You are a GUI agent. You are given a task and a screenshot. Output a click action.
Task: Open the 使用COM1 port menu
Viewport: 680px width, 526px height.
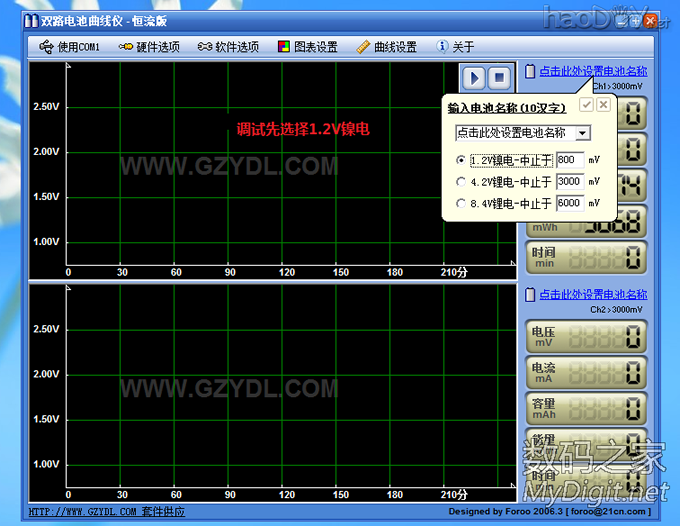tap(70, 47)
